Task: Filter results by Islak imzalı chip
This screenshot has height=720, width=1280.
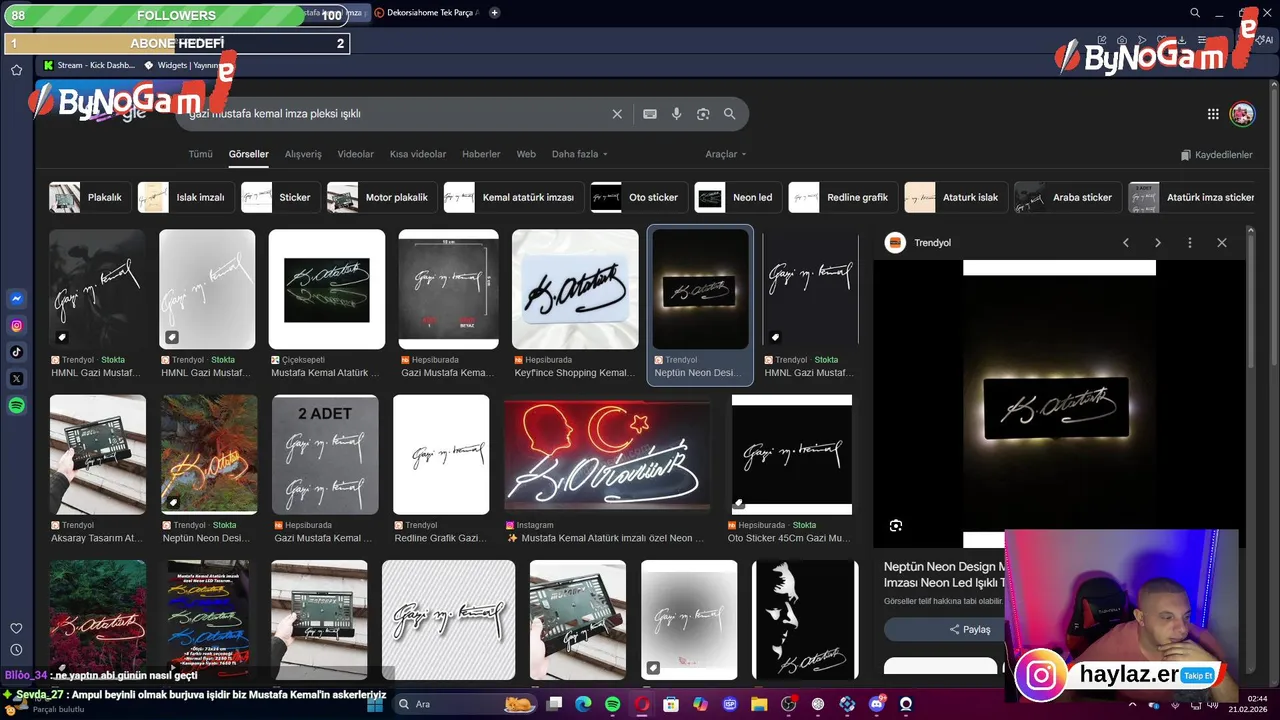Action: (x=185, y=197)
